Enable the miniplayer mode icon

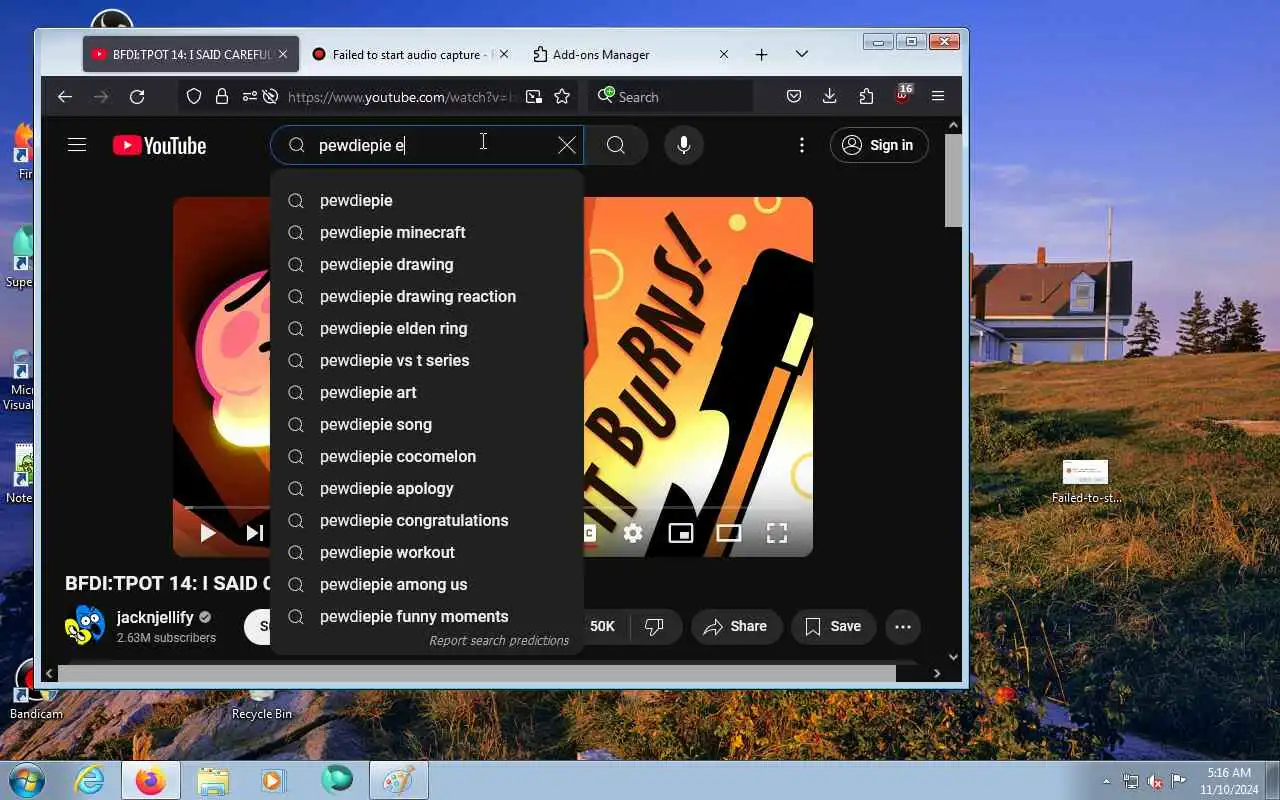pos(681,533)
